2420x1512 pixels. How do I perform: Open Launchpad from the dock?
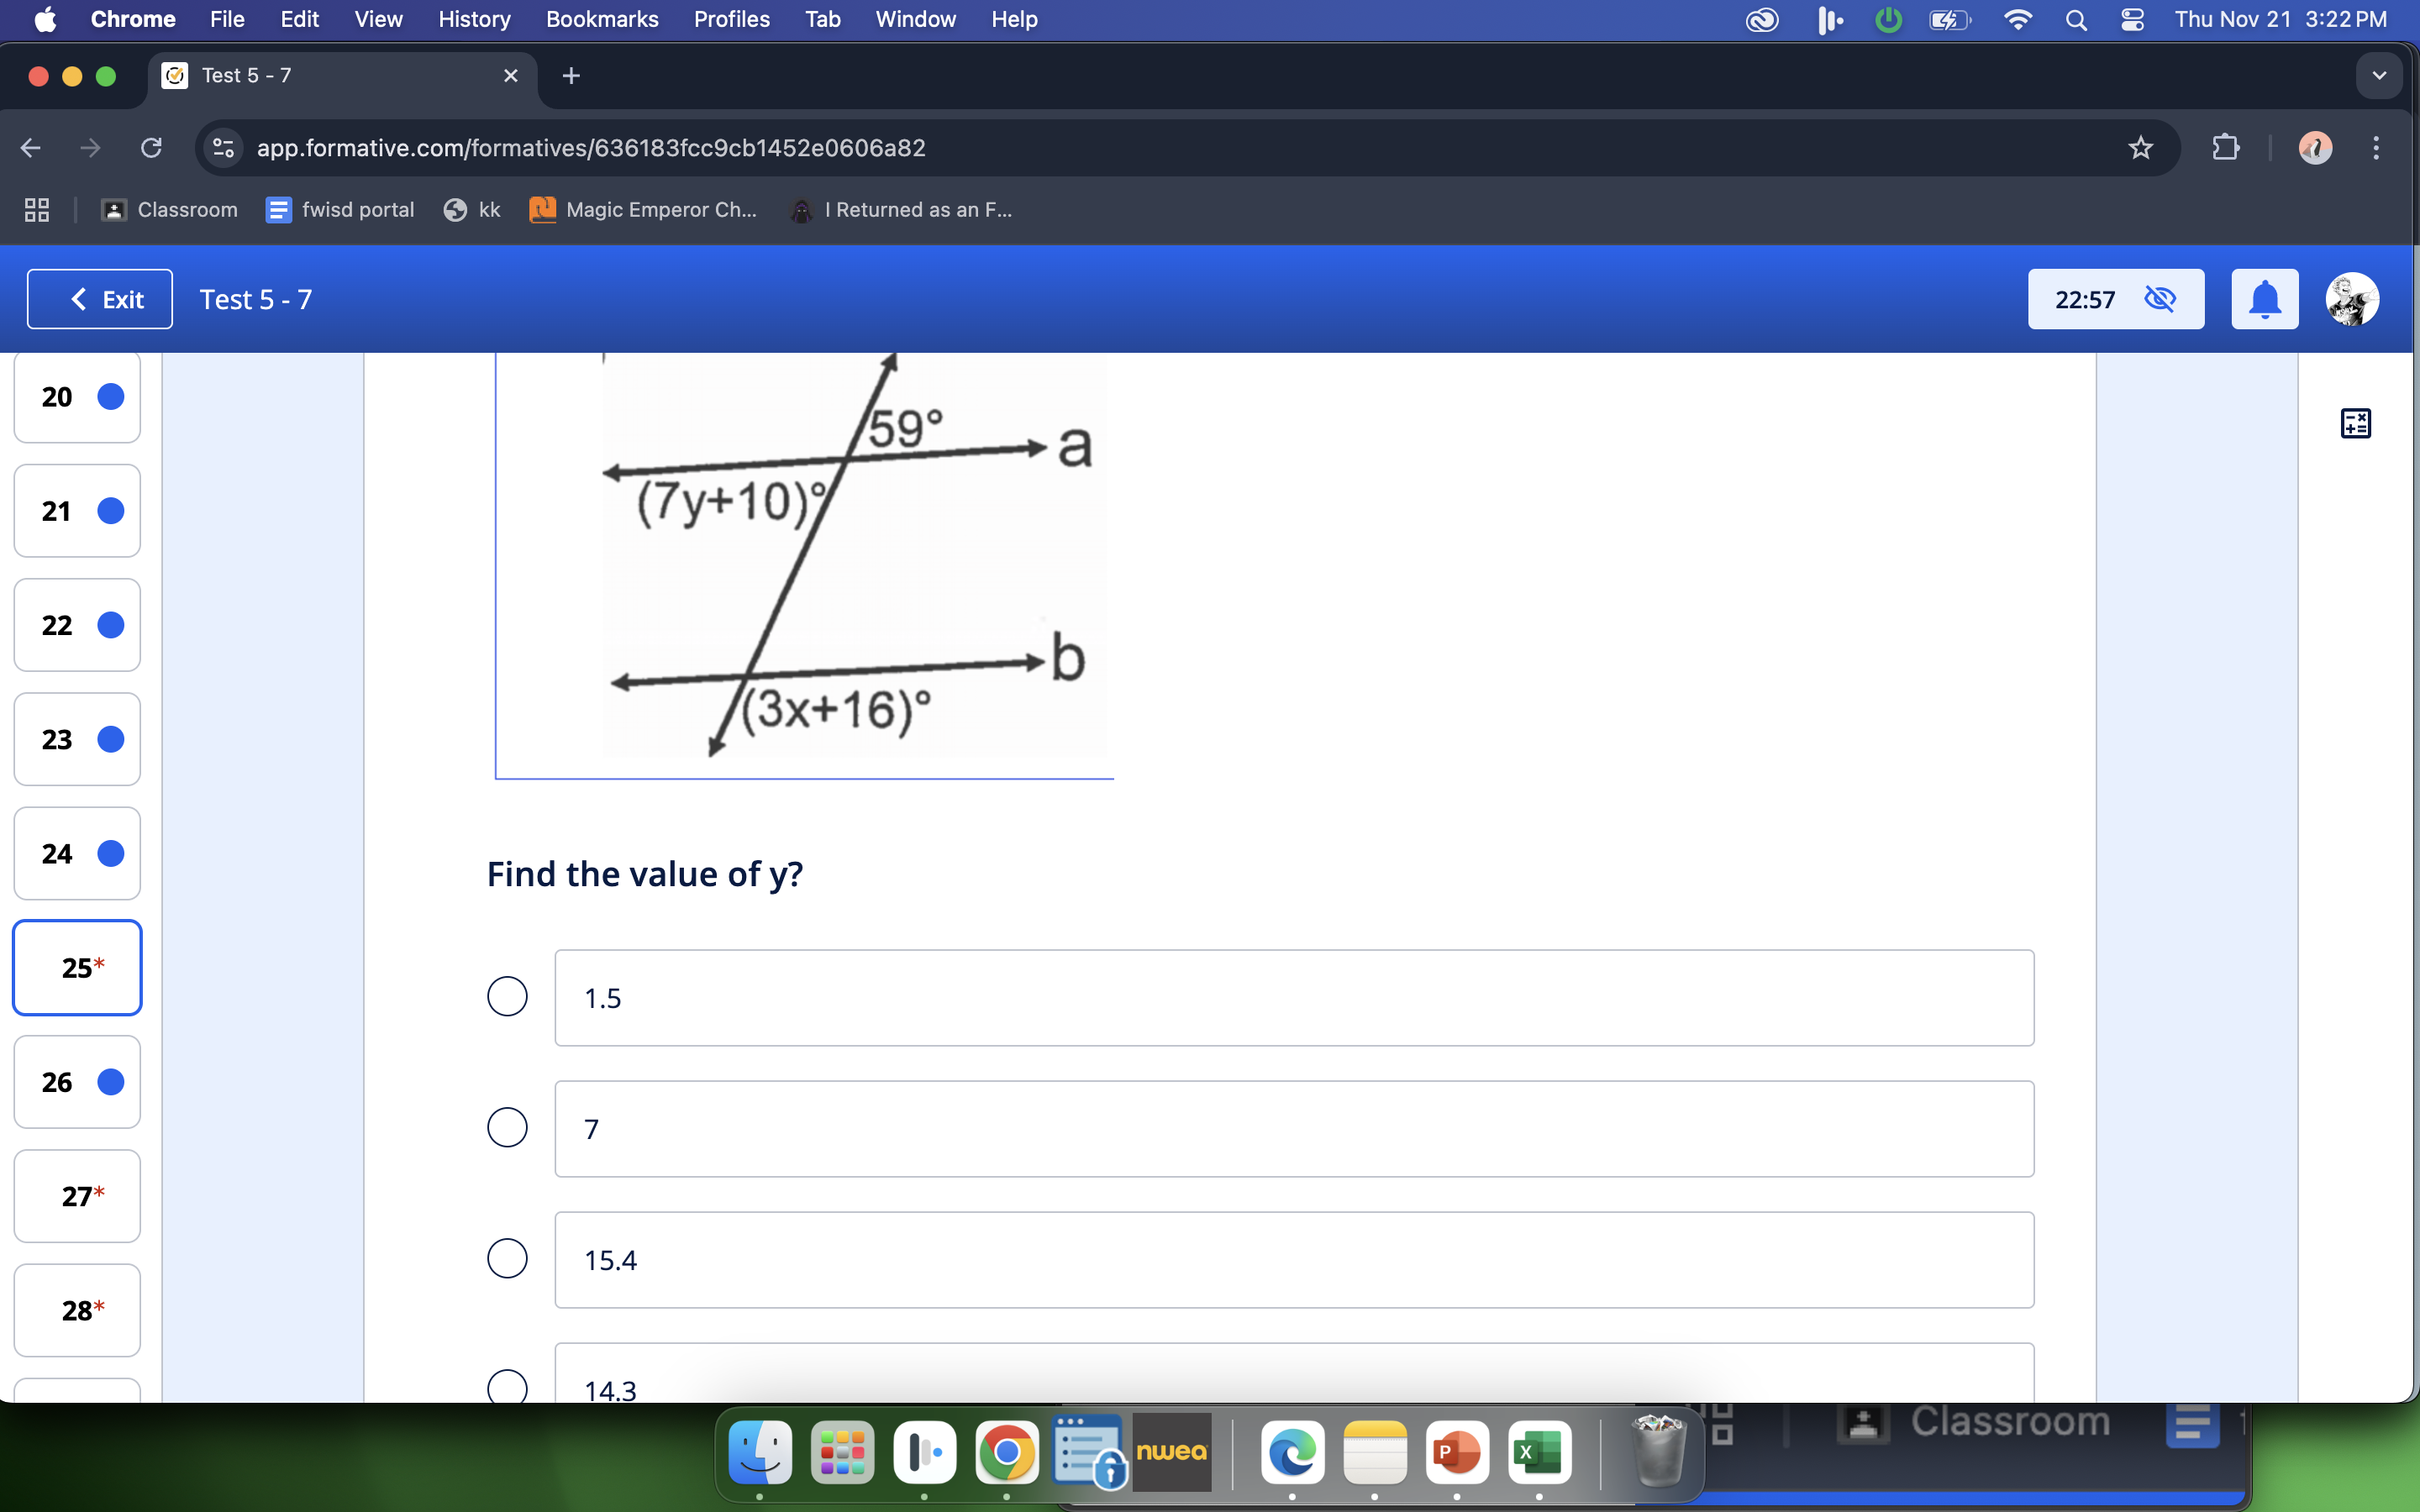(x=842, y=1452)
